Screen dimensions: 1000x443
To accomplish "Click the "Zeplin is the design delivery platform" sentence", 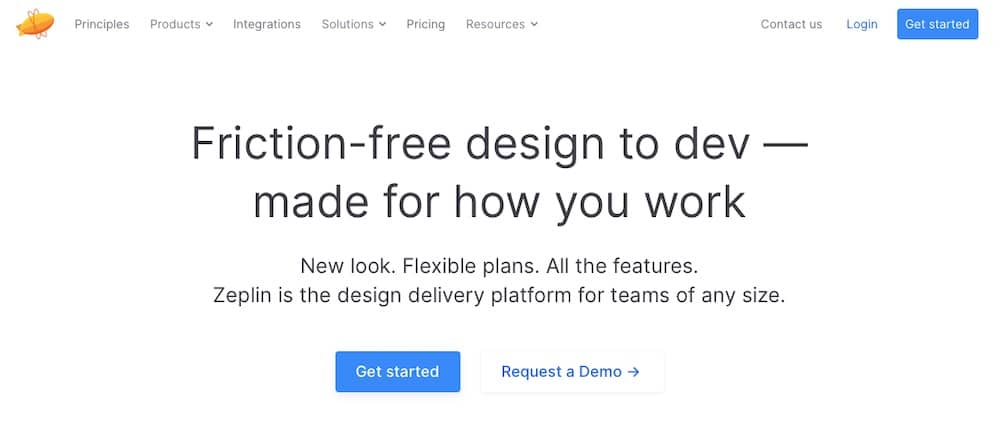I will [x=499, y=296].
